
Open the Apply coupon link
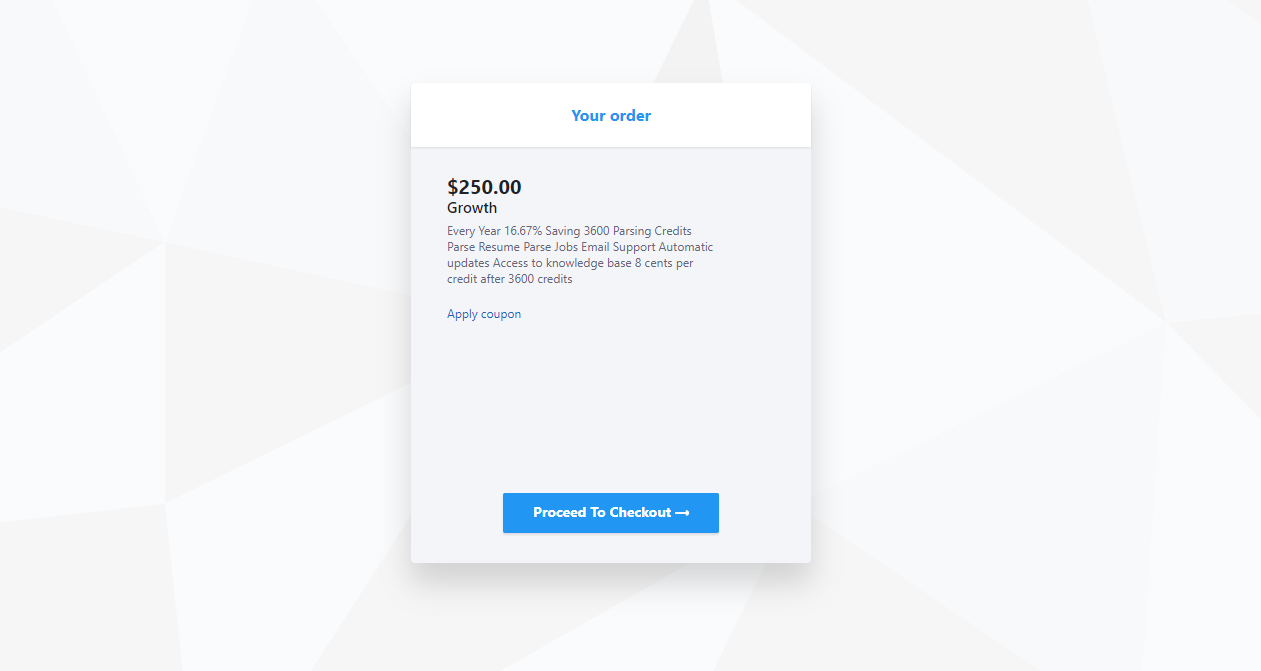(484, 314)
